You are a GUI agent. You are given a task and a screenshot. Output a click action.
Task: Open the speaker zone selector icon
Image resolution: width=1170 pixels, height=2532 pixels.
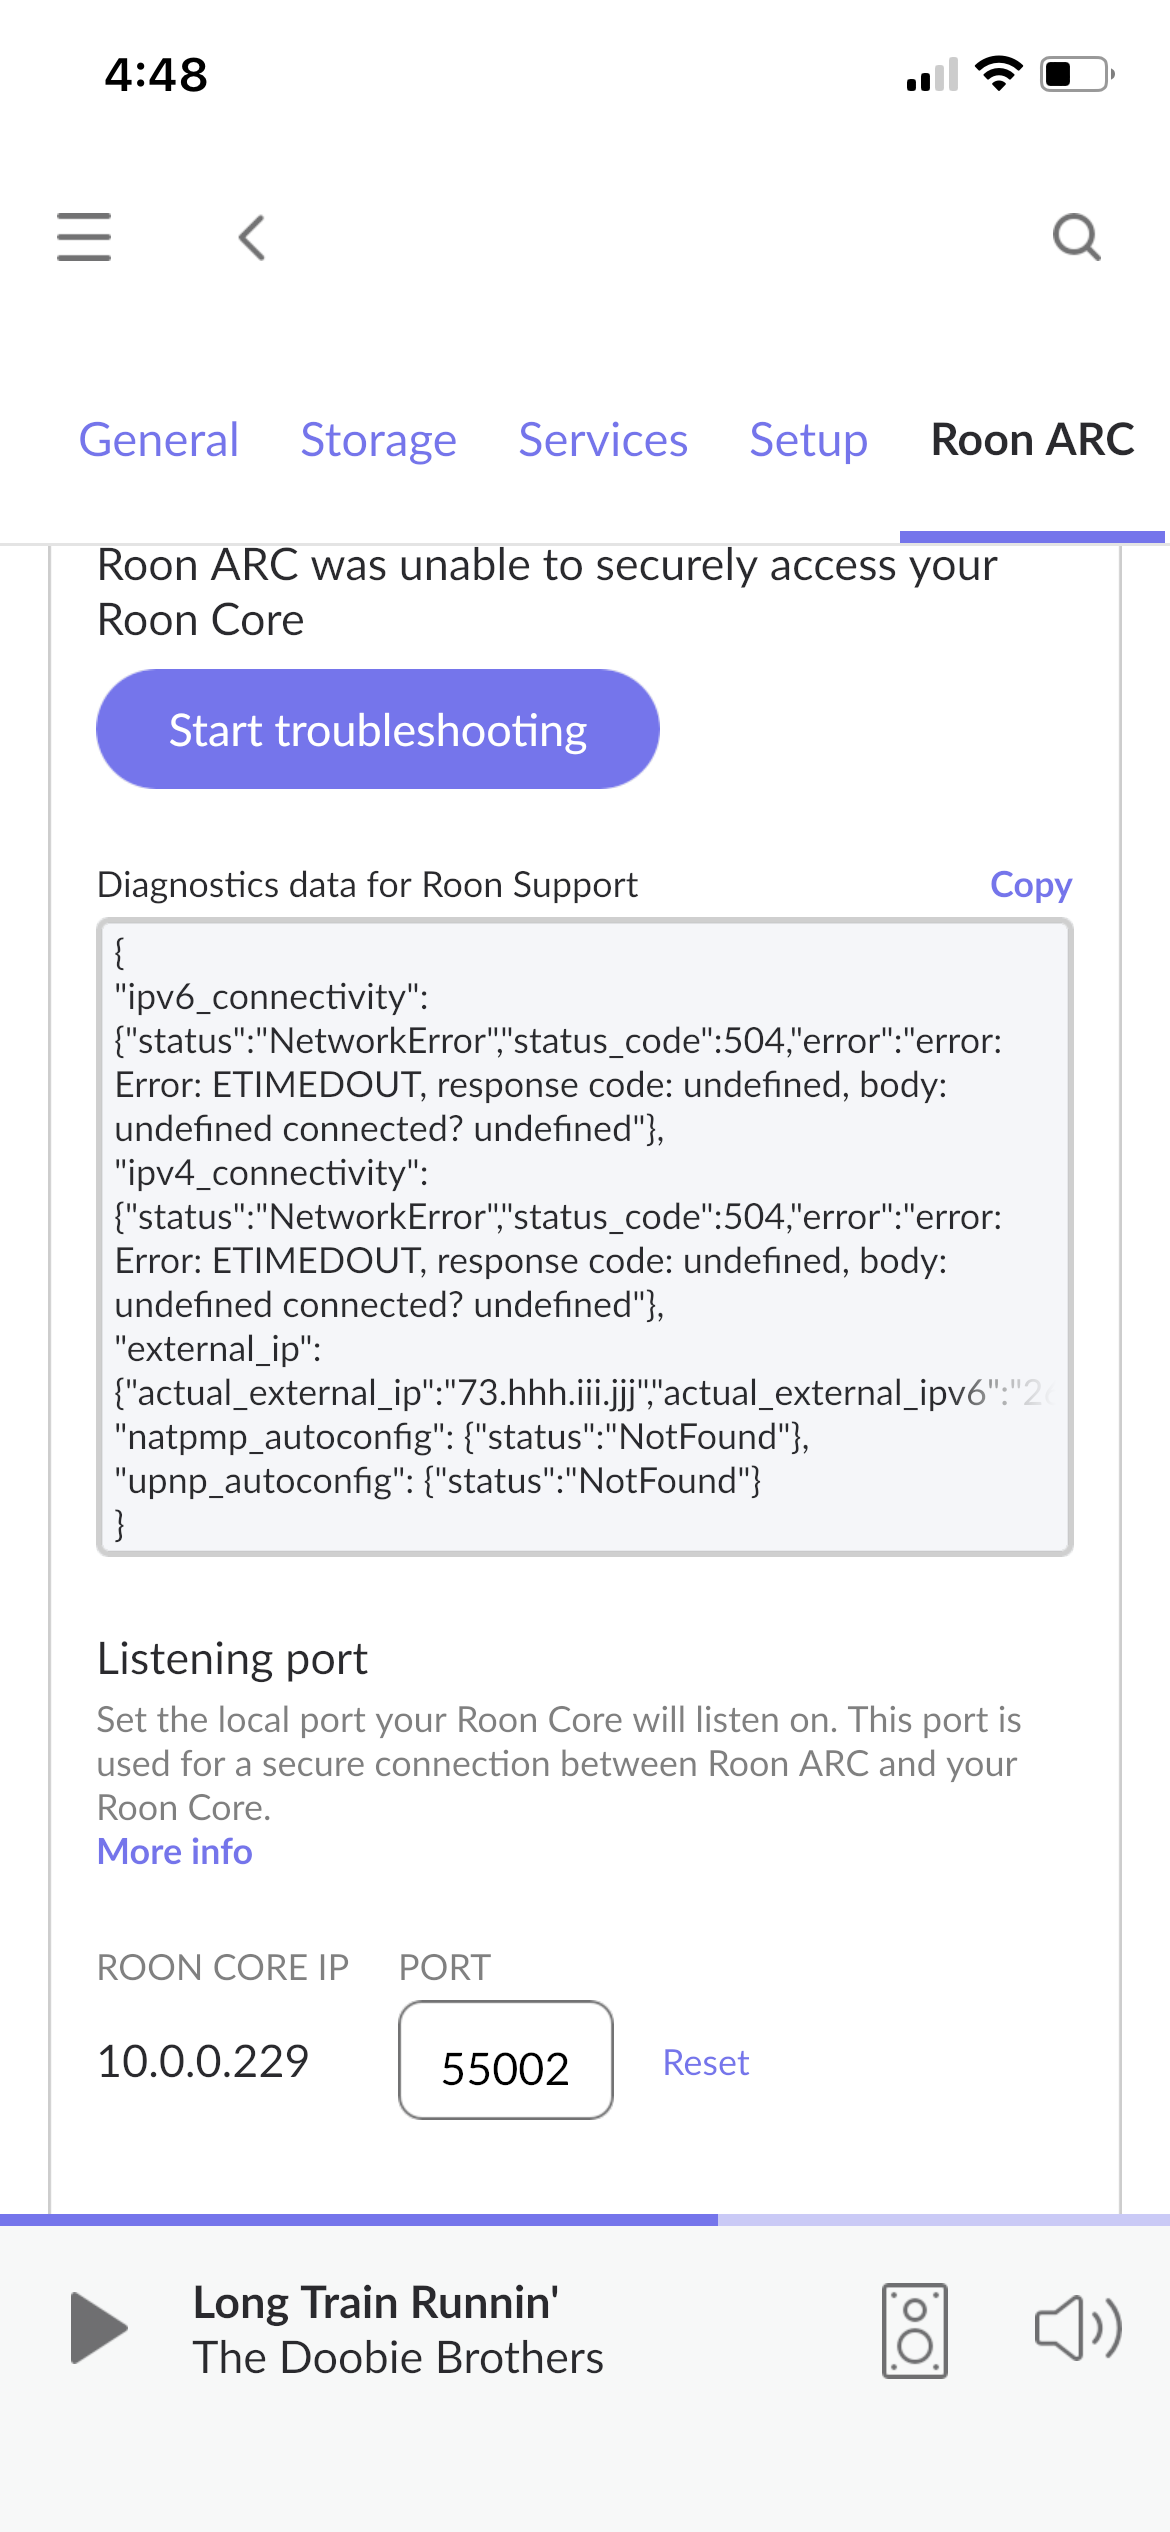(914, 2330)
